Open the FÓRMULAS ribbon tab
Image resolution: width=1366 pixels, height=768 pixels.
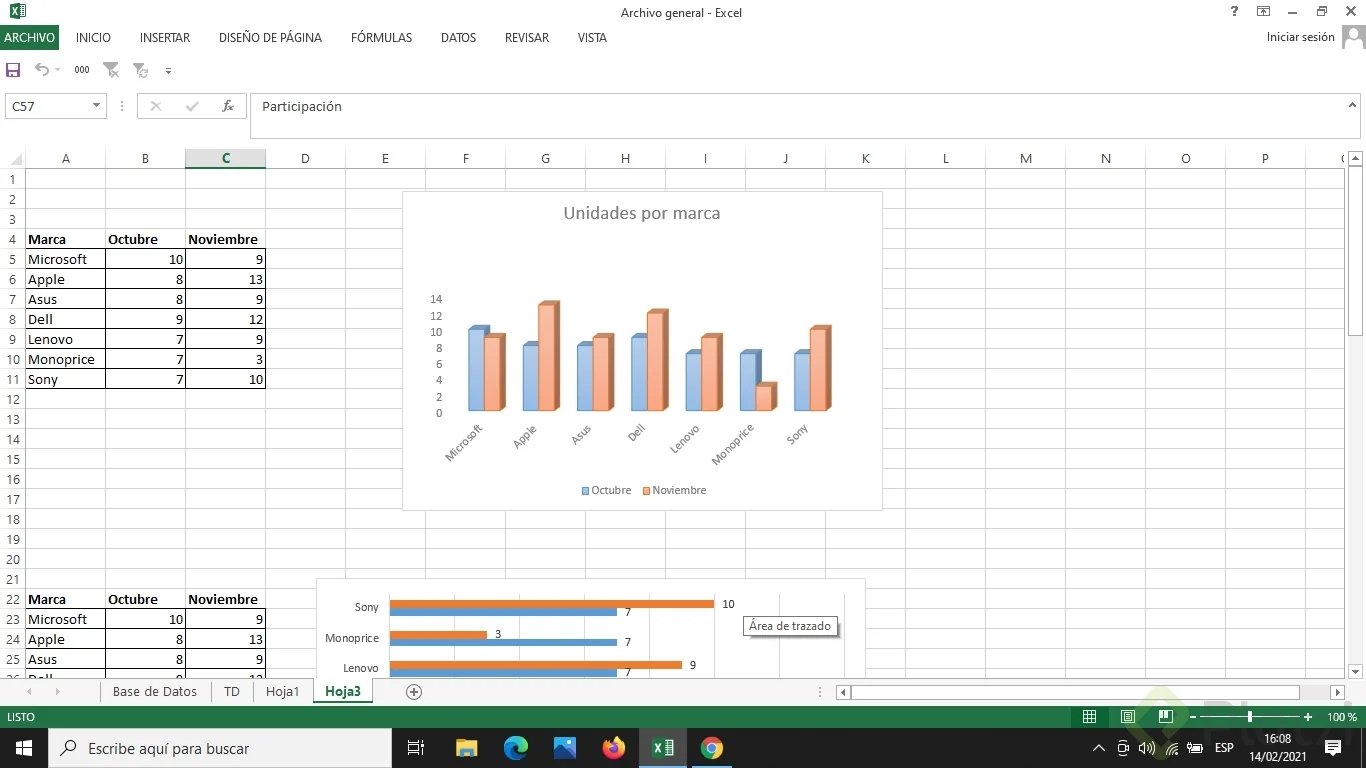381,38
